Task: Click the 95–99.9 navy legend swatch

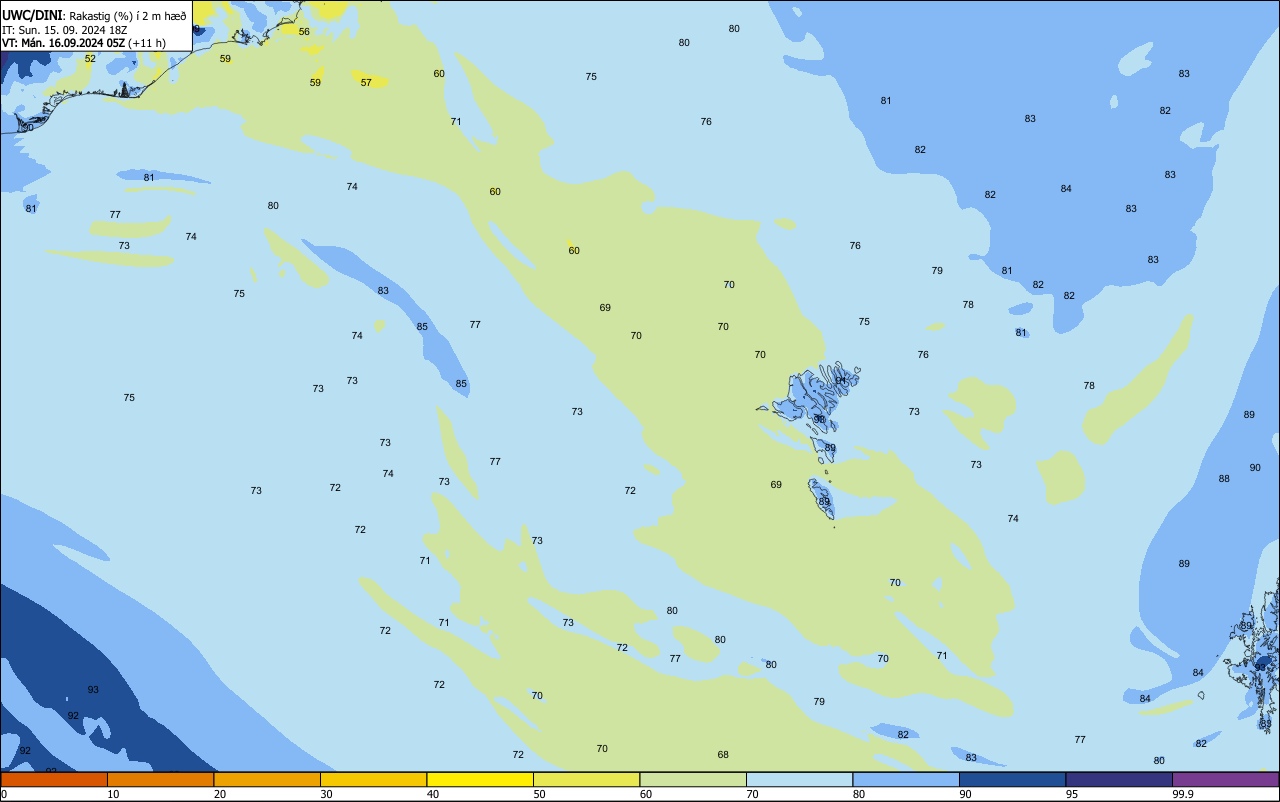Action: tap(1119, 779)
